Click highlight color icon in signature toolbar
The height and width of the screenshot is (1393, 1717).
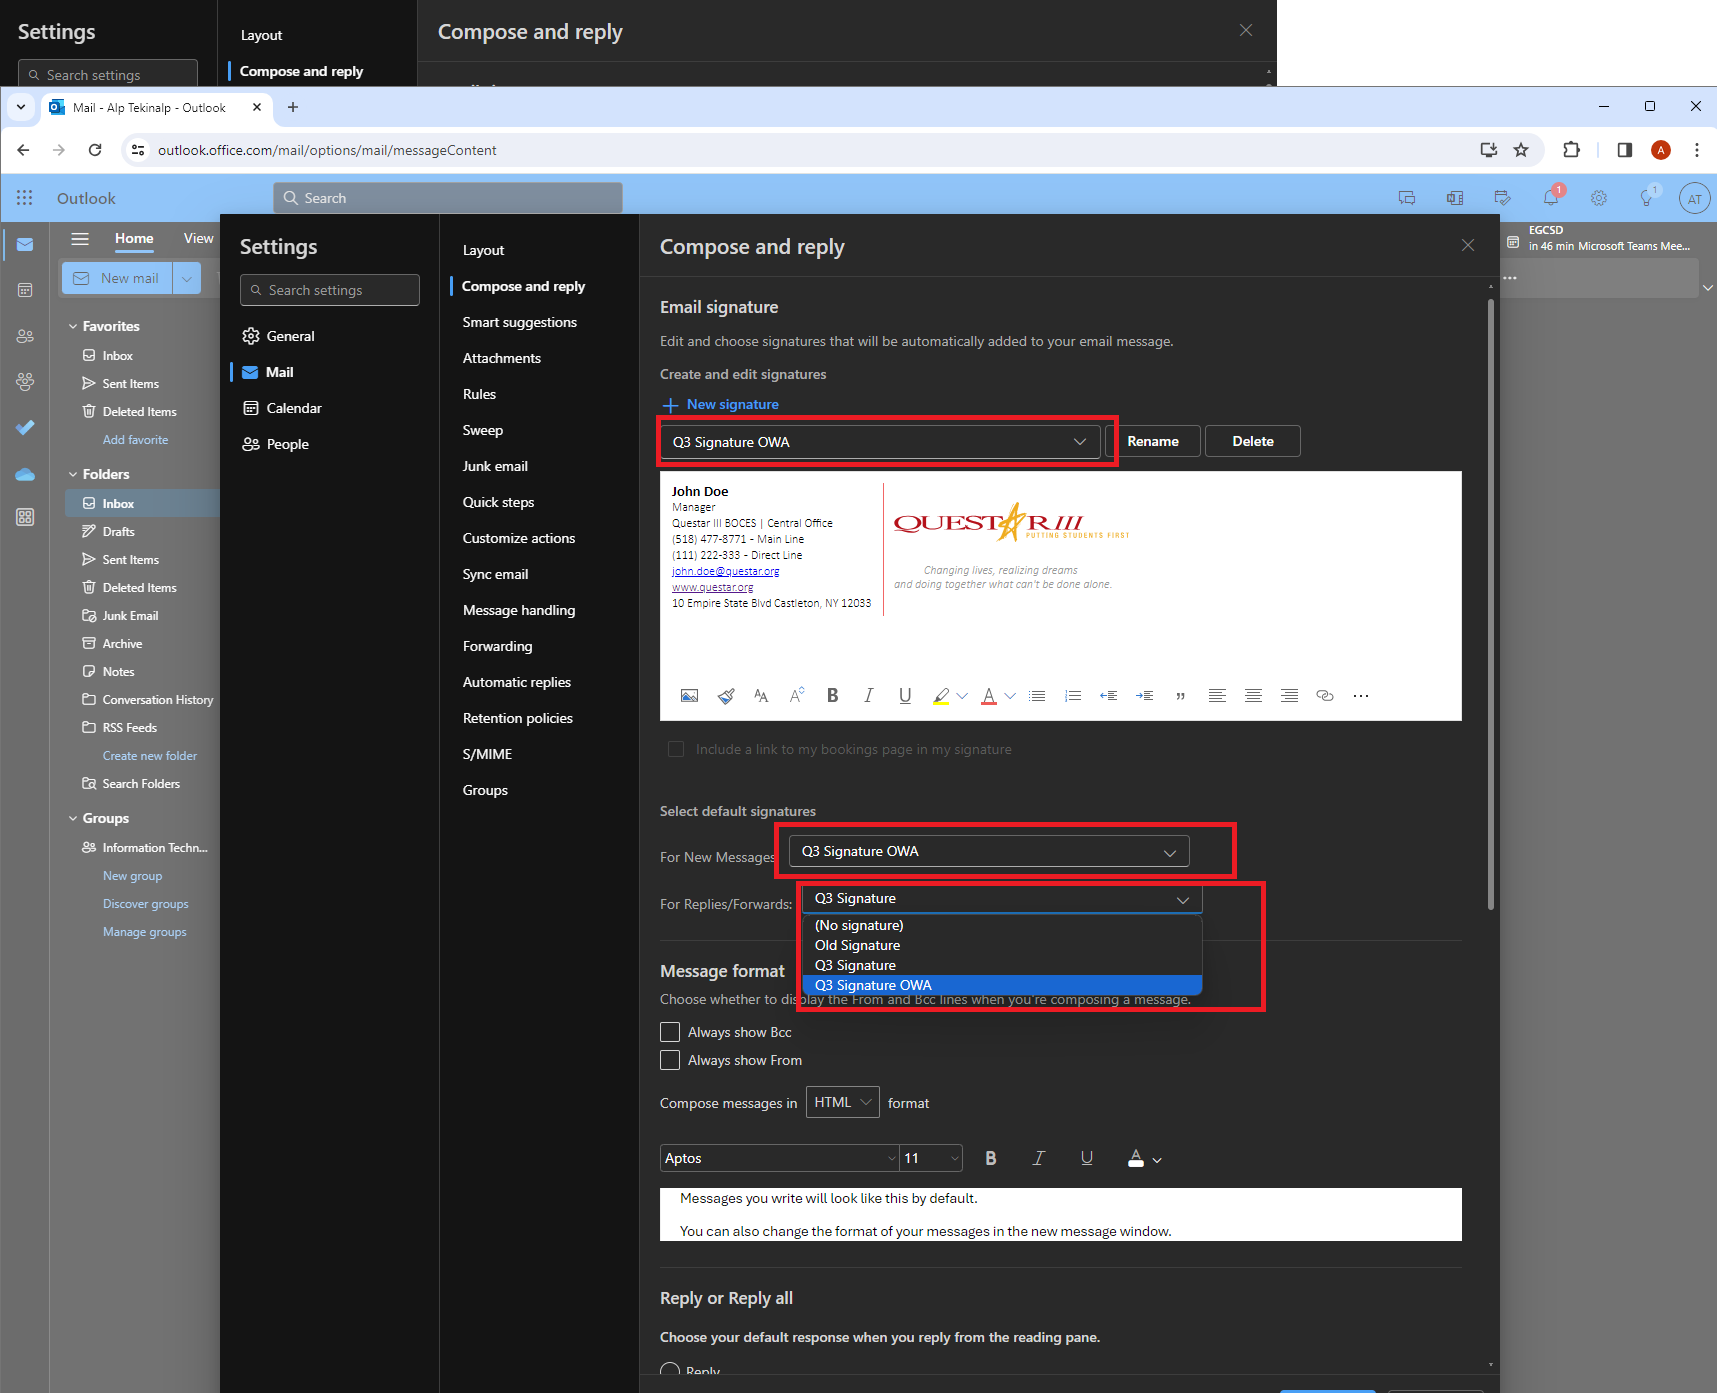point(941,696)
